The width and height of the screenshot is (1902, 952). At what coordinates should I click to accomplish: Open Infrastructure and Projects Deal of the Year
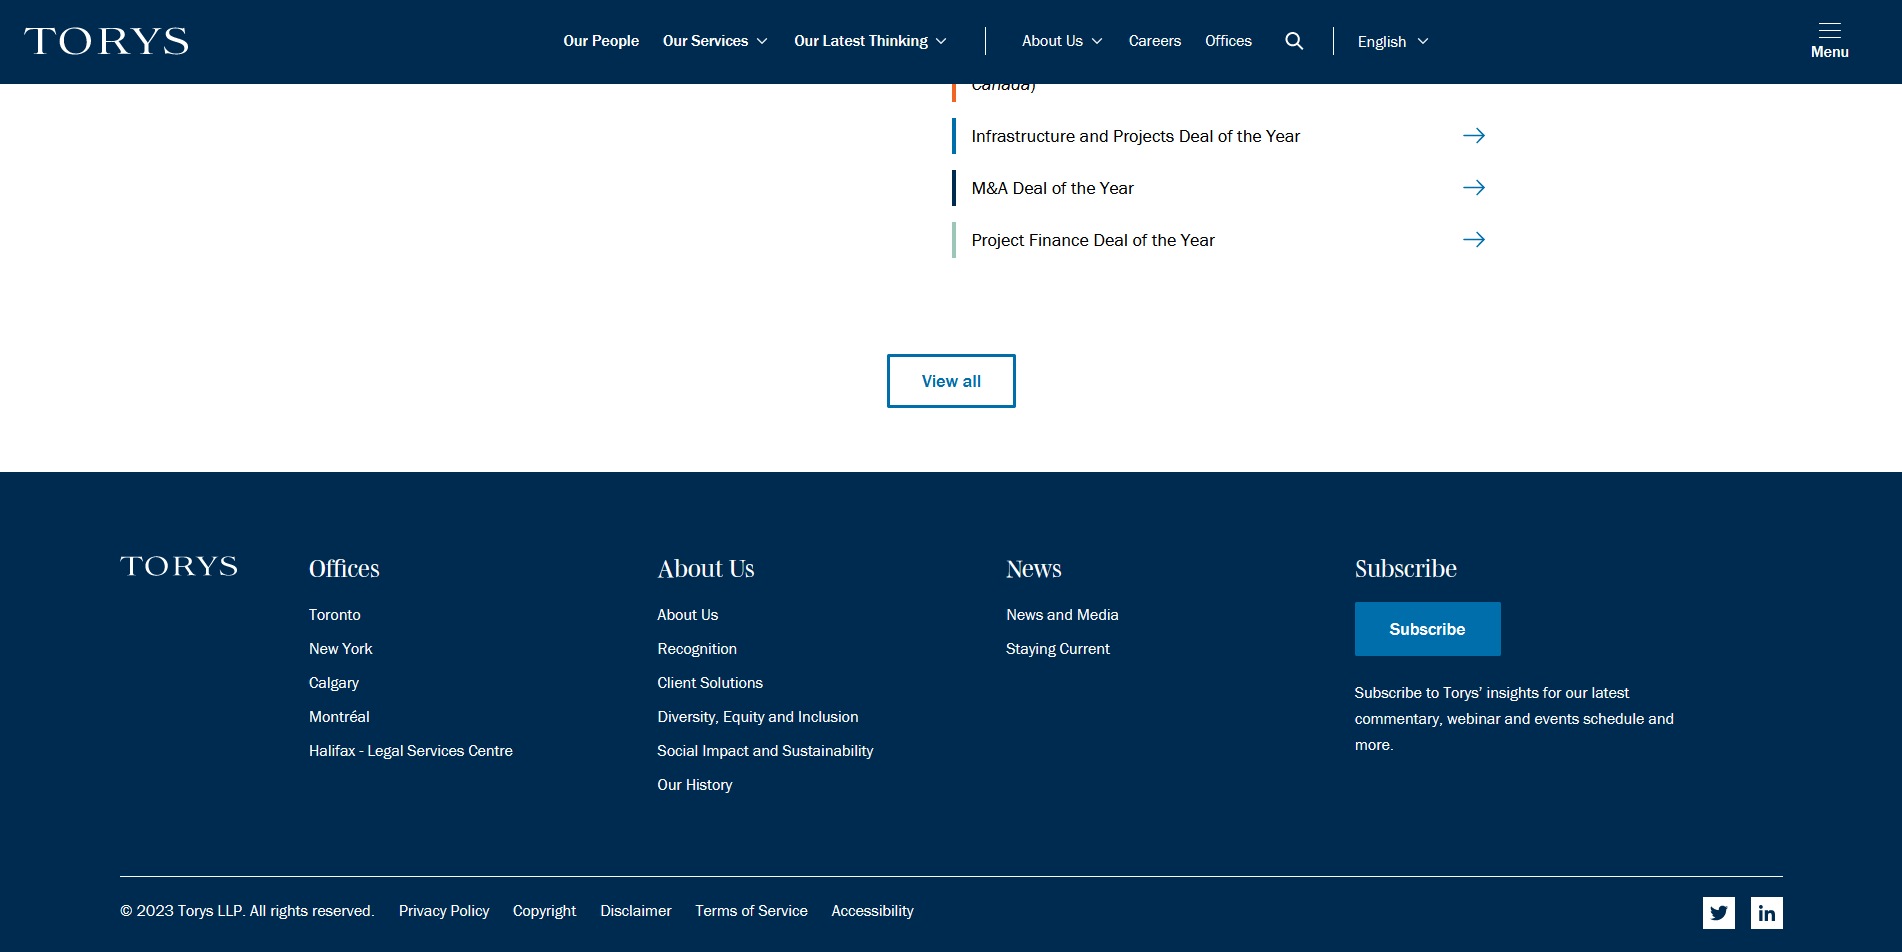coord(1135,136)
